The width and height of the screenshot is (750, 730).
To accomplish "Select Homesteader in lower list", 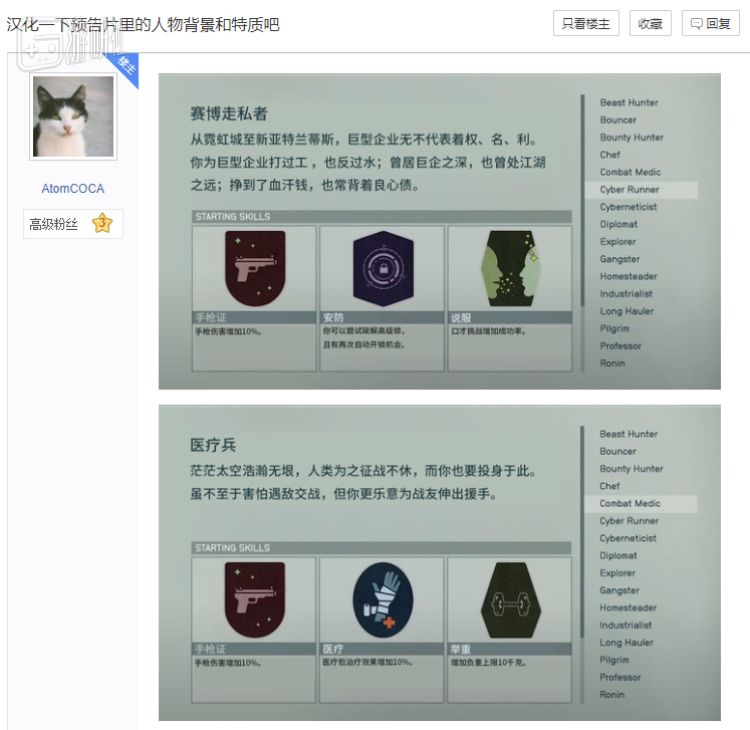I will pos(628,608).
